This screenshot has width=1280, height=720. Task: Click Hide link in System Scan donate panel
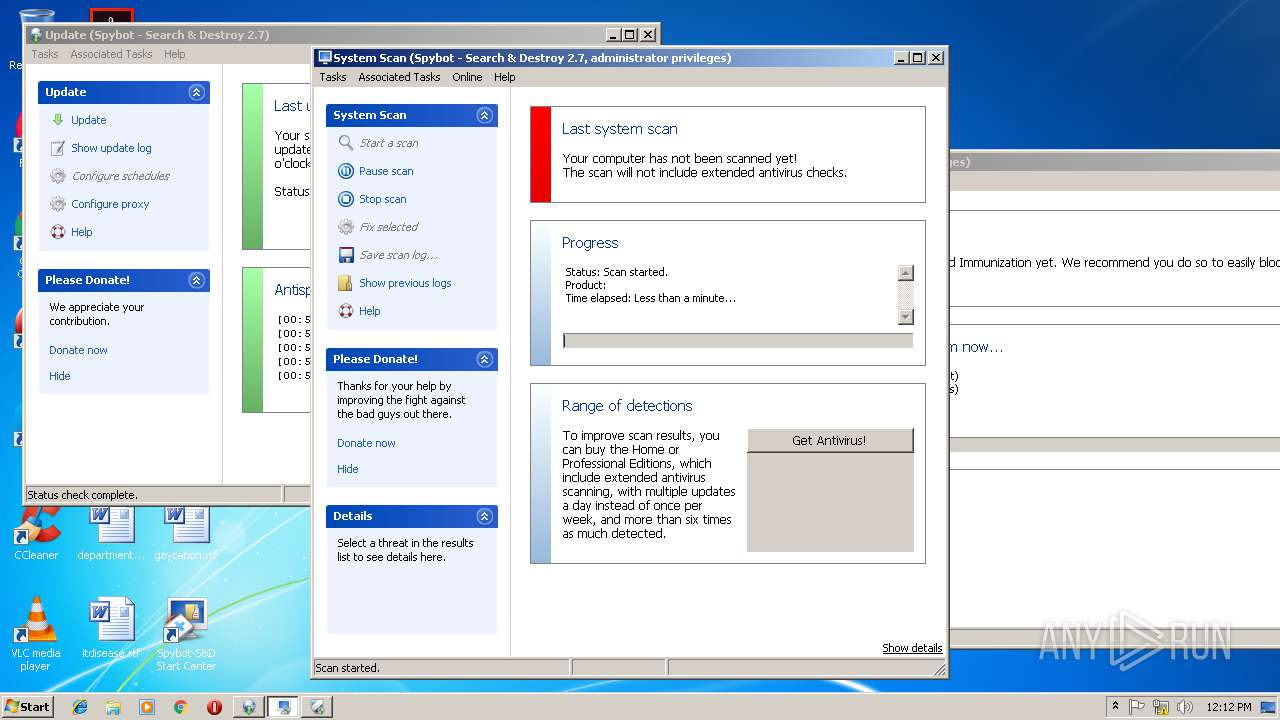tap(347, 469)
